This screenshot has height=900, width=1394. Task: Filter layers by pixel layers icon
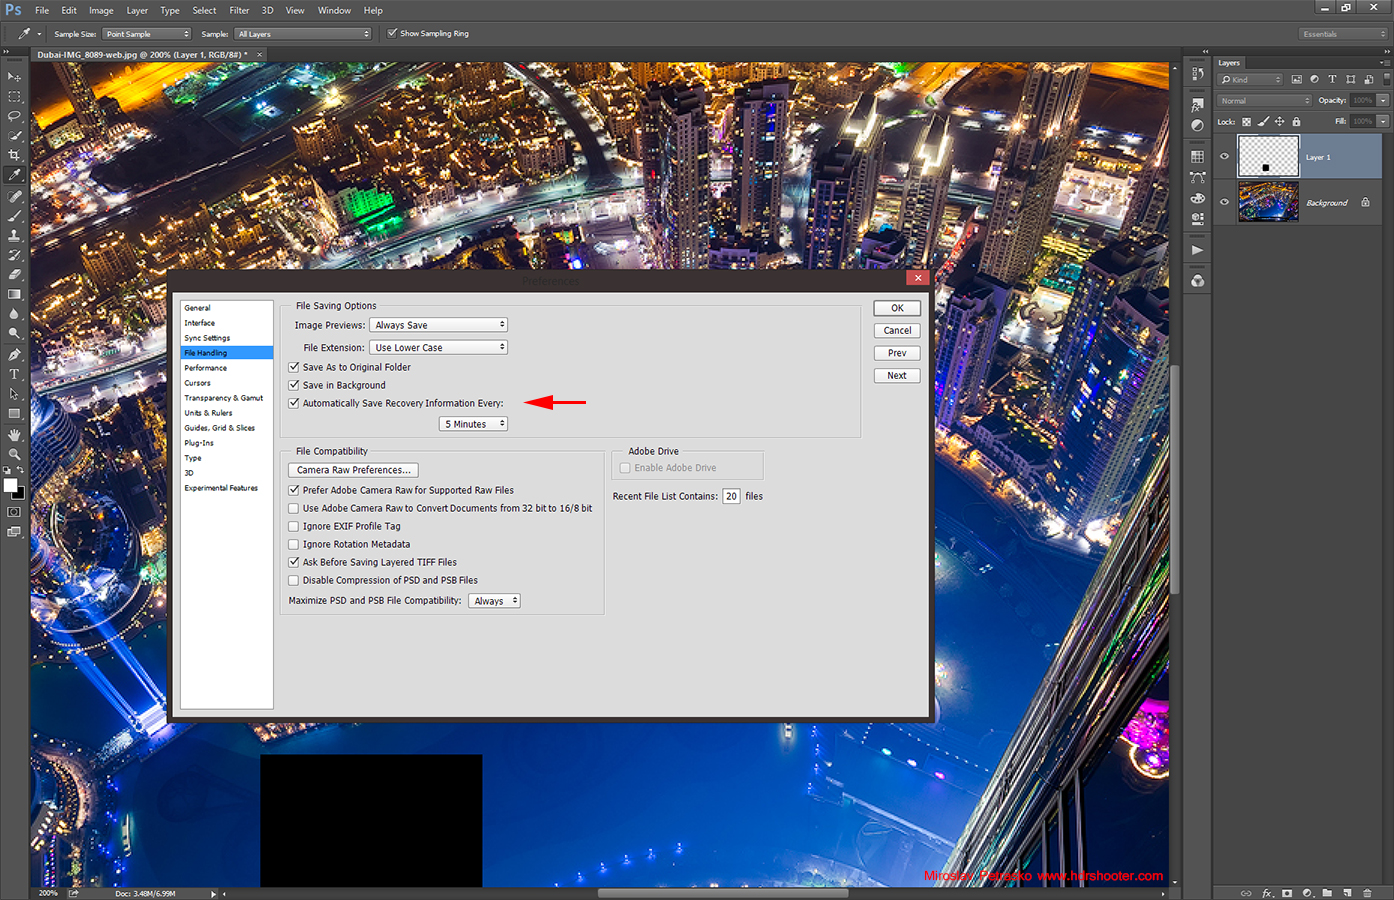tap(1296, 79)
